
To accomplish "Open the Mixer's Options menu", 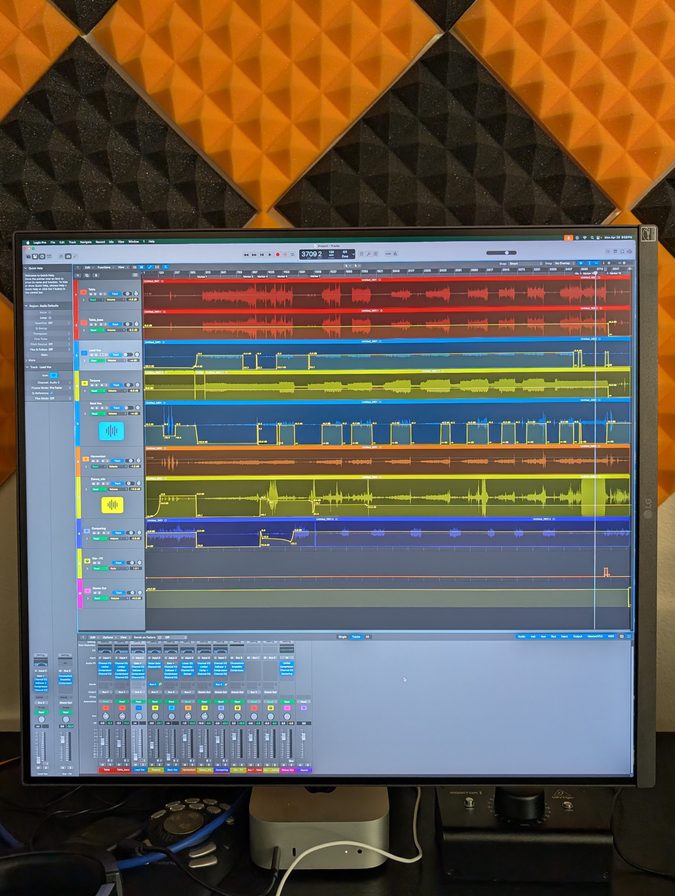I will click(107, 637).
